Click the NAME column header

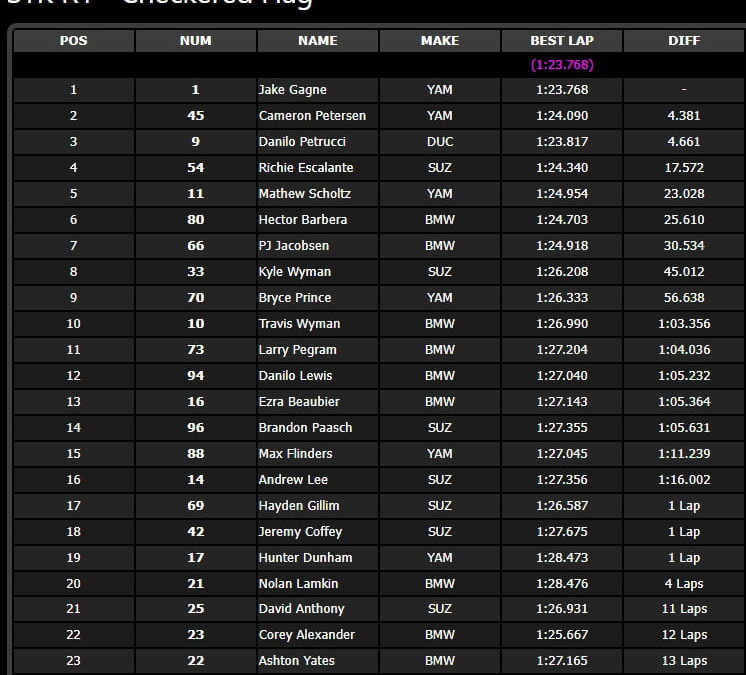[x=317, y=41]
